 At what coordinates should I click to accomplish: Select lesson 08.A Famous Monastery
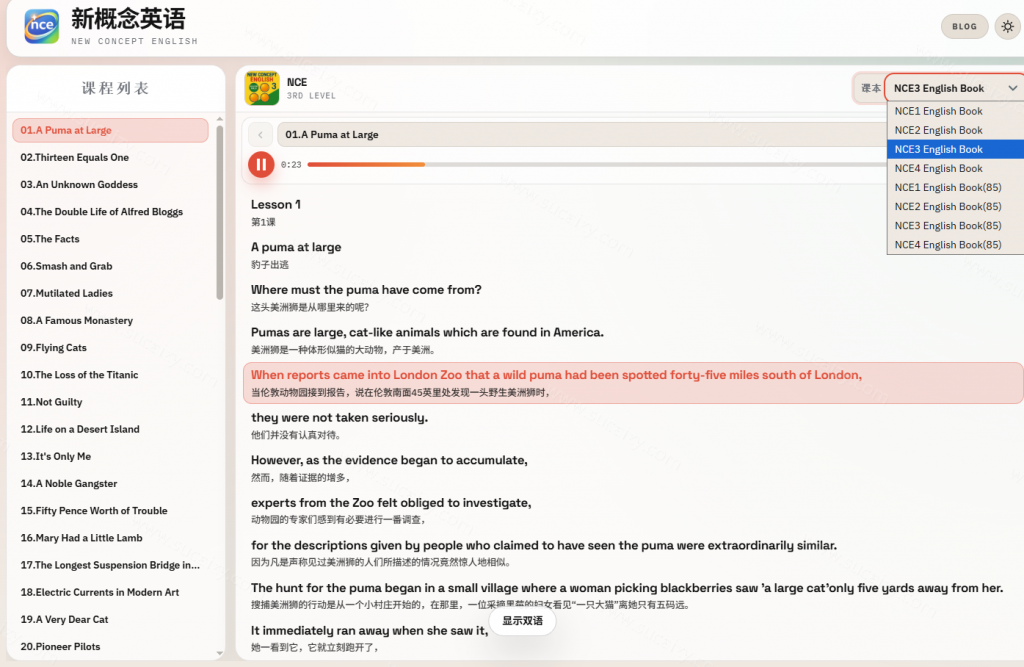[110, 321]
